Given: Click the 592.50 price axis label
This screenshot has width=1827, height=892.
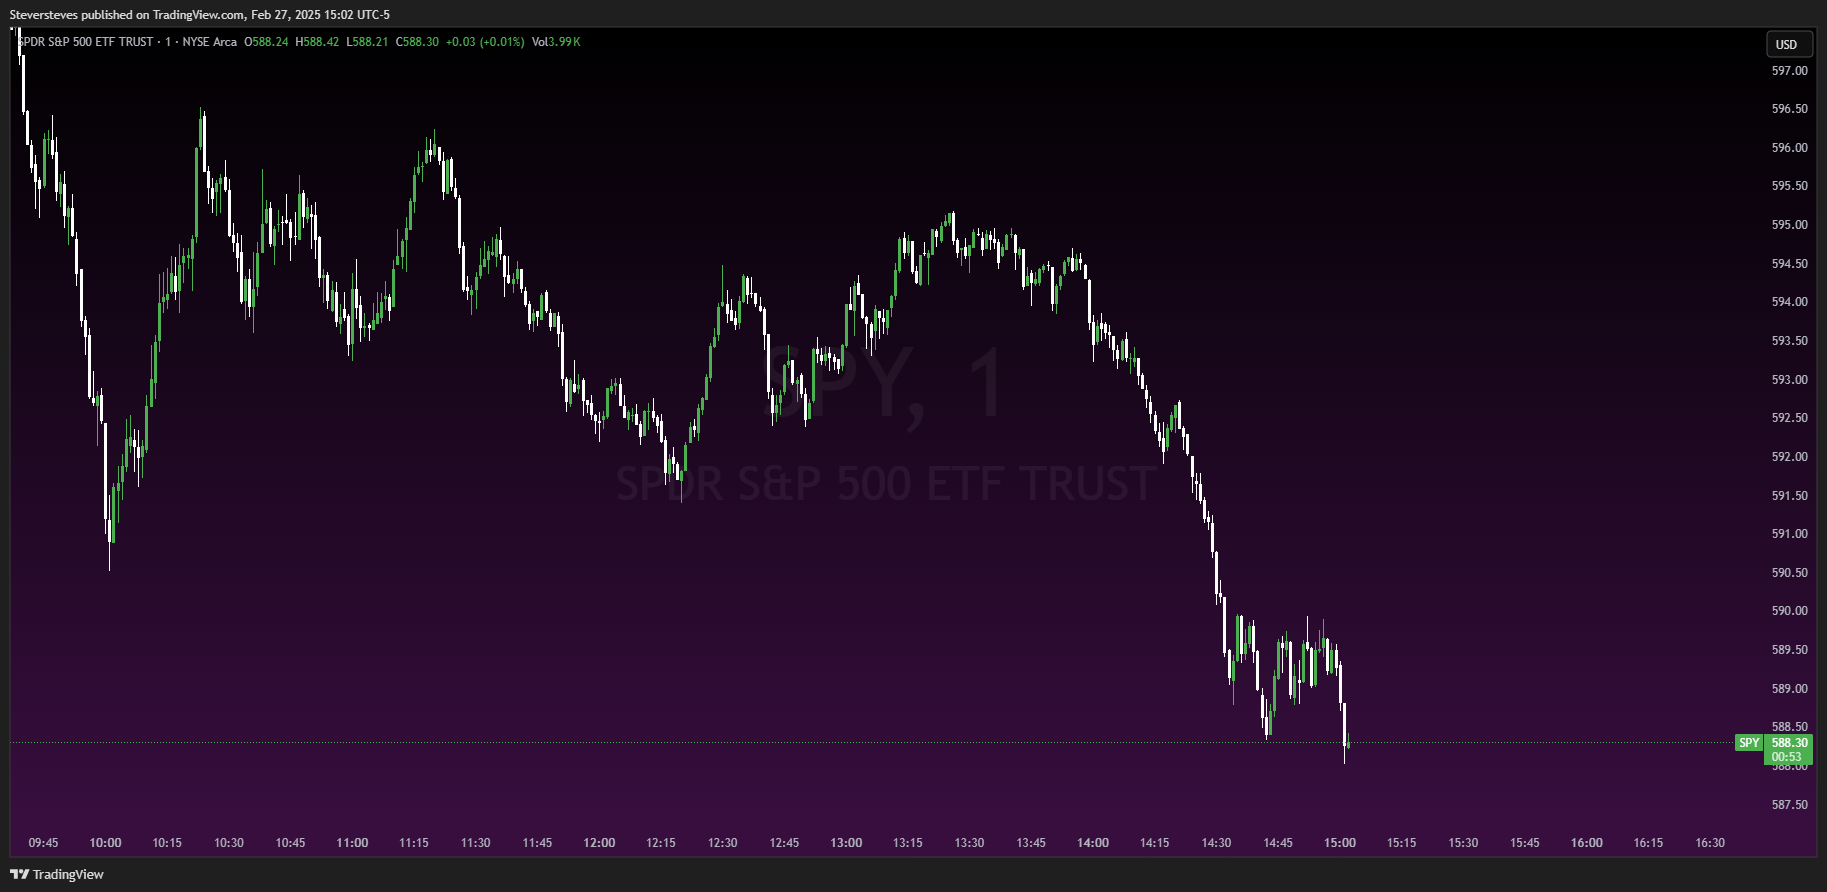Looking at the screenshot, I should pyautogui.click(x=1789, y=418).
